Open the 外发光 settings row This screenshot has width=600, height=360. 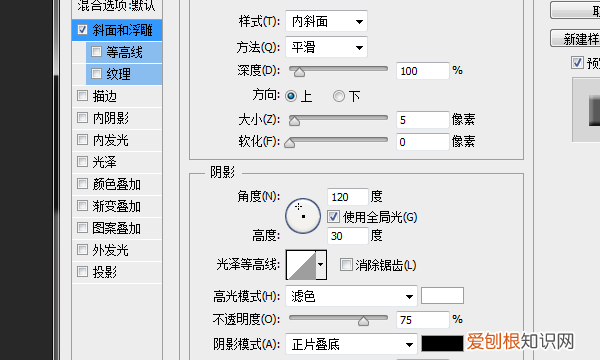(x=117, y=250)
